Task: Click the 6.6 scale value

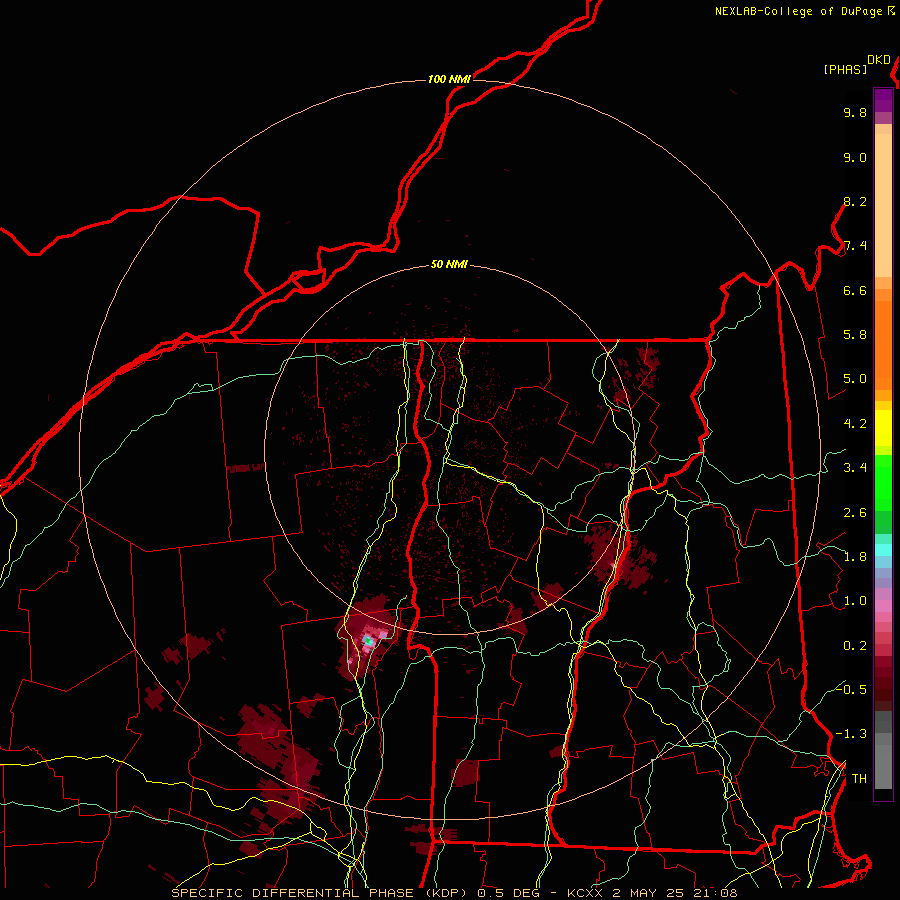Action: pos(855,291)
